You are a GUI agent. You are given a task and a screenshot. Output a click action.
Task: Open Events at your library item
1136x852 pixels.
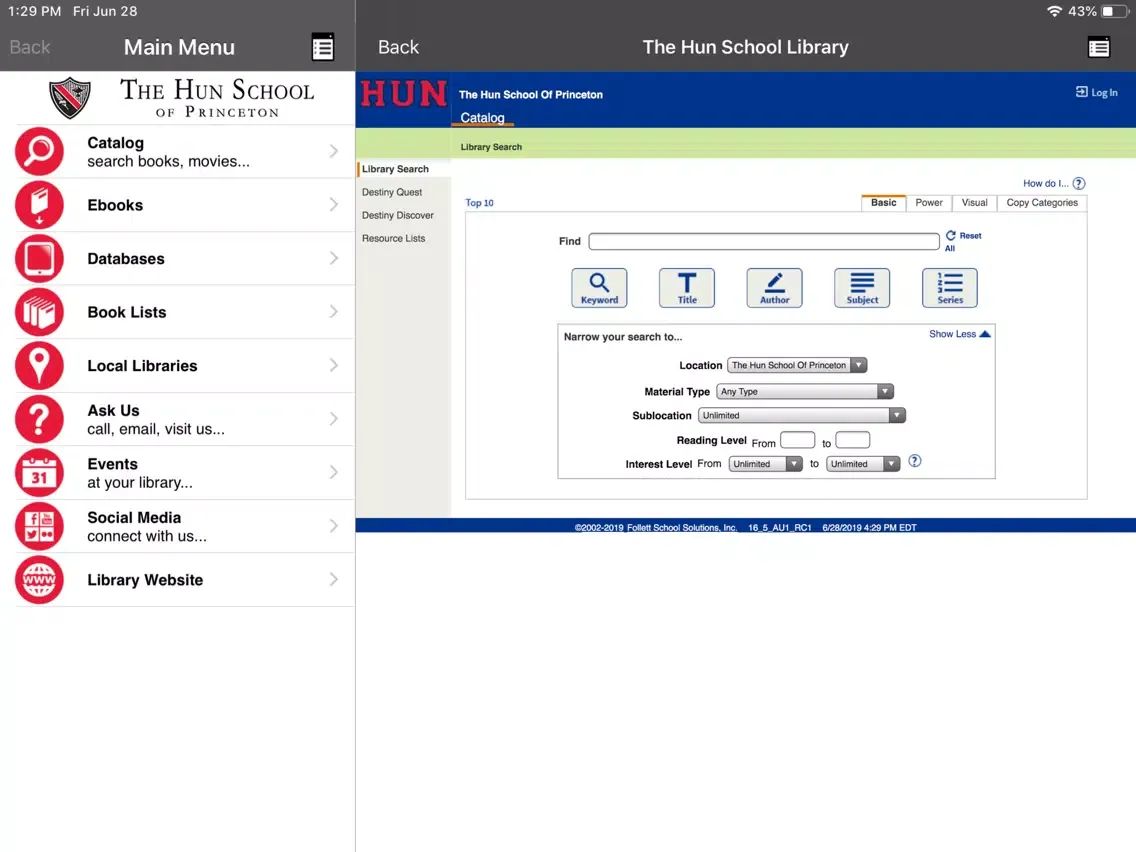point(178,473)
